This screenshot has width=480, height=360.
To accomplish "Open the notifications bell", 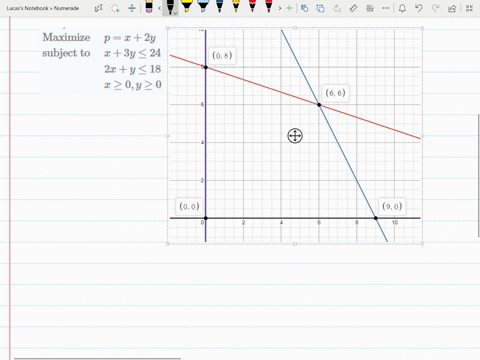I will (x=402, y=8).
